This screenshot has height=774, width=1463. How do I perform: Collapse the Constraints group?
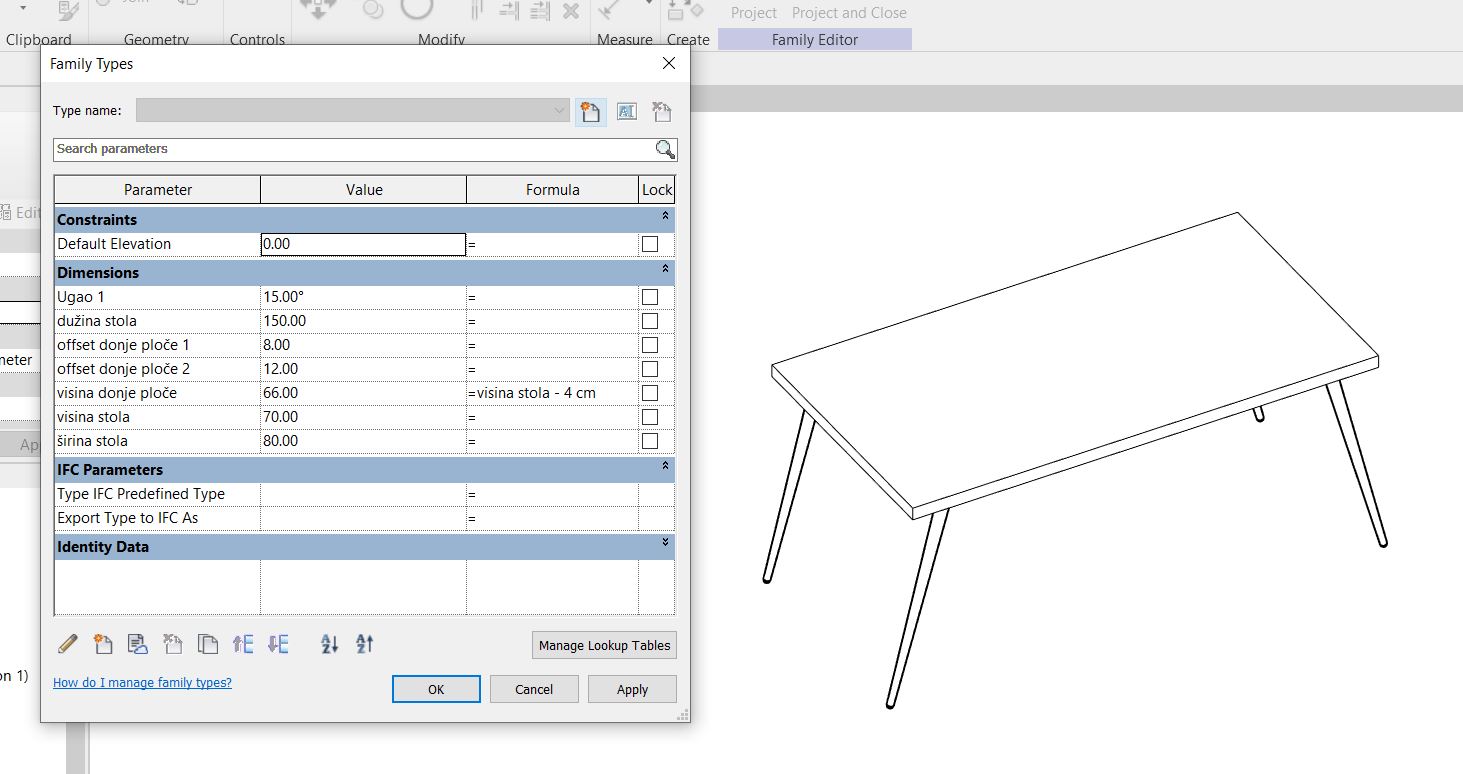coord(665,217)
